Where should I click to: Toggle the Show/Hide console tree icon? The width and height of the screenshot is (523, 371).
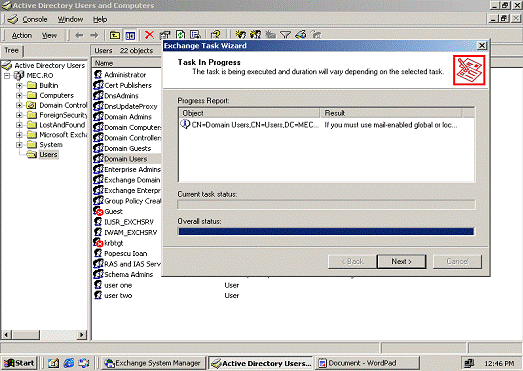(130, 35)
